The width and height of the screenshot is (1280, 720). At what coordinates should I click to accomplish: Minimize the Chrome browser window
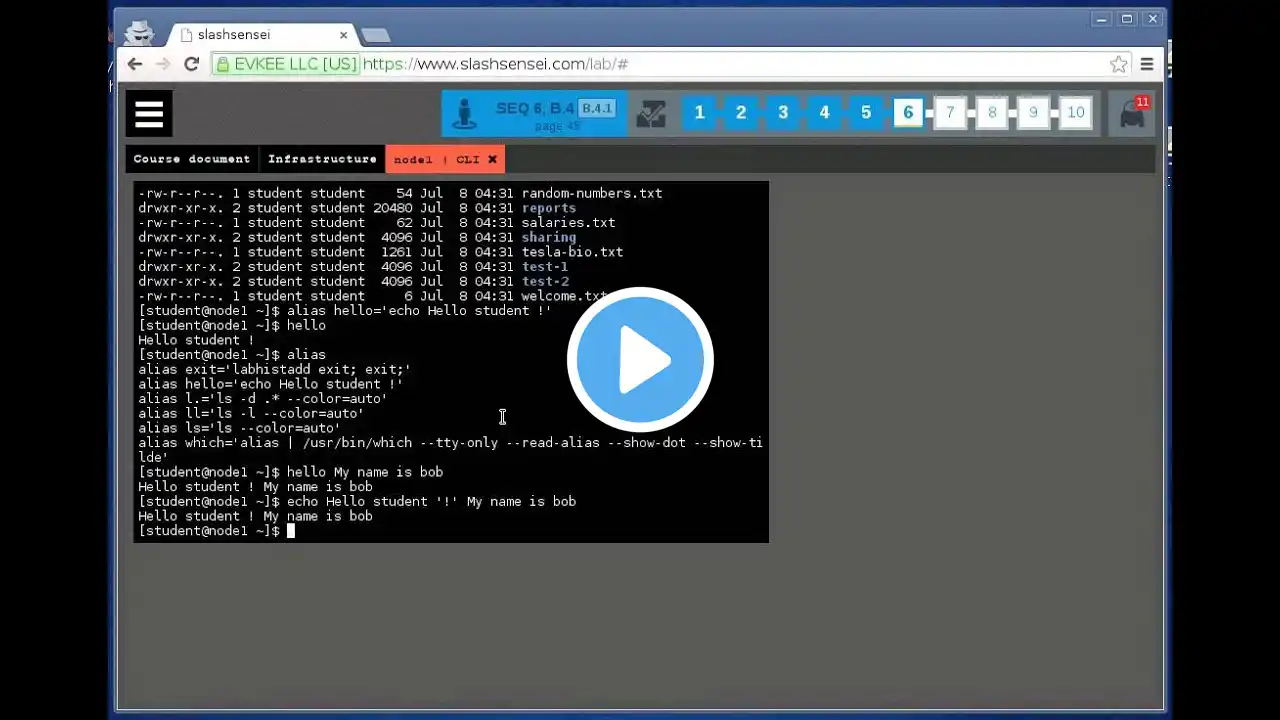(x=1101, y=19)
